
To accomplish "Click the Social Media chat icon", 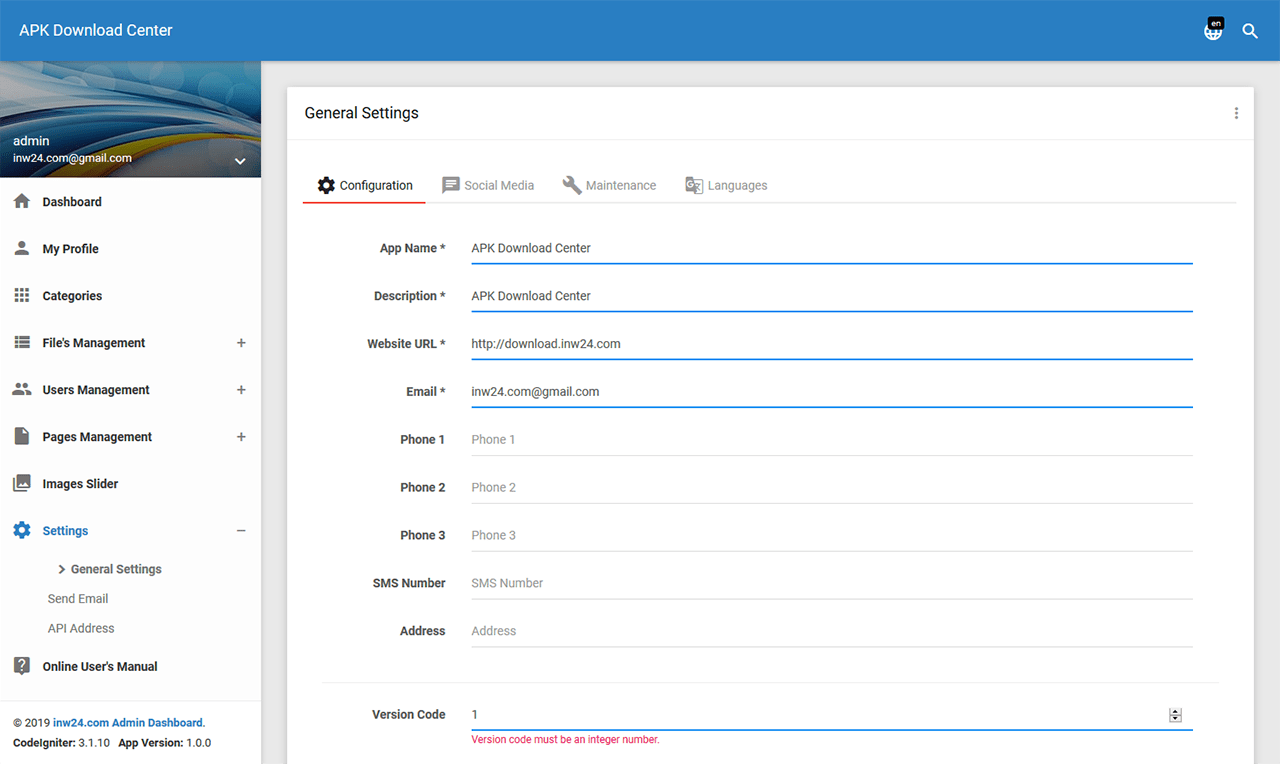I will coord(451,185).
